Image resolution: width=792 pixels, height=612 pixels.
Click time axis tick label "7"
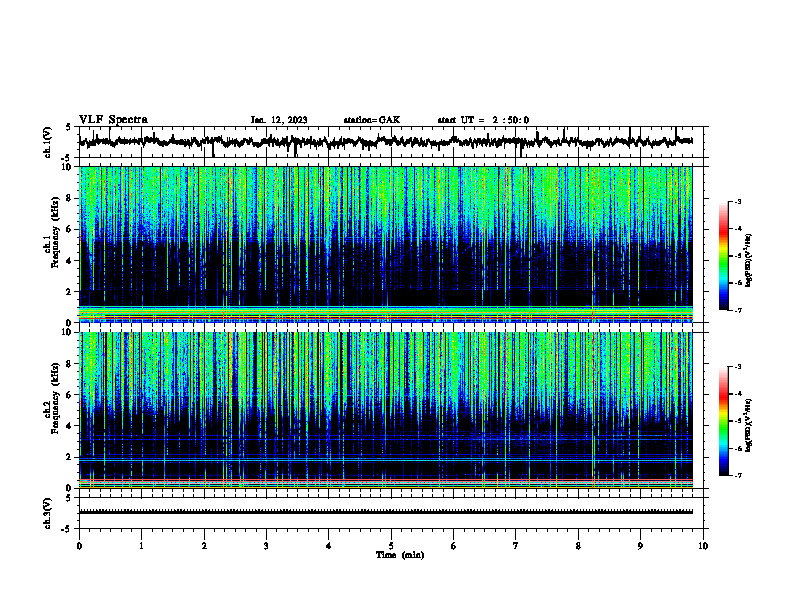516,546
